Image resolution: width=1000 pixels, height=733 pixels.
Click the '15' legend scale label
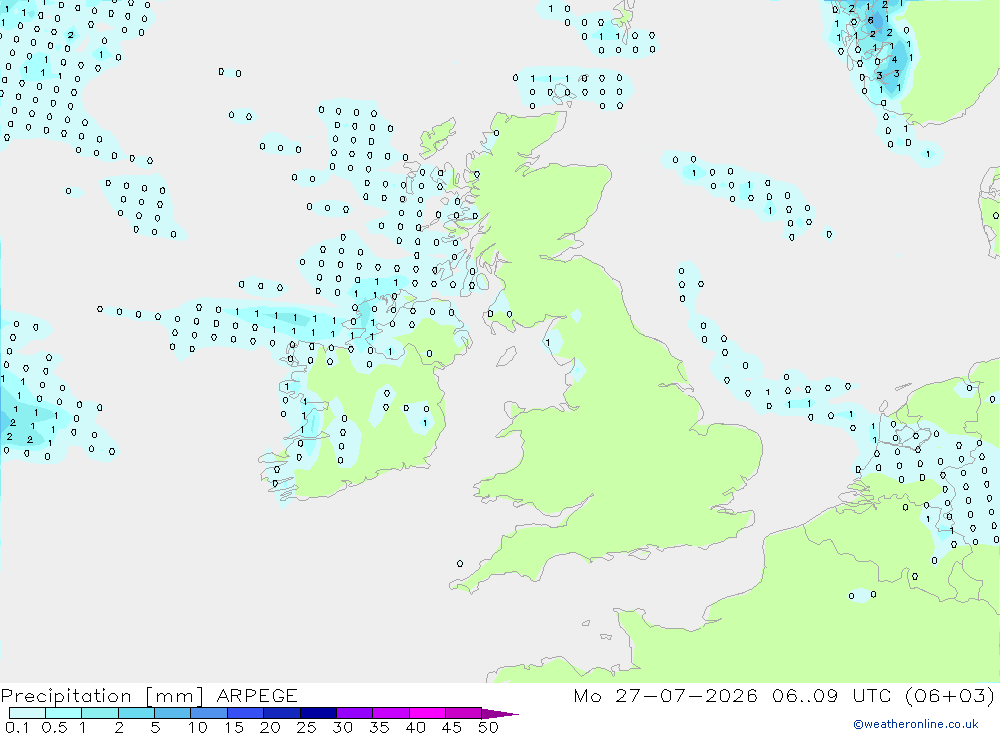[234, 727]
